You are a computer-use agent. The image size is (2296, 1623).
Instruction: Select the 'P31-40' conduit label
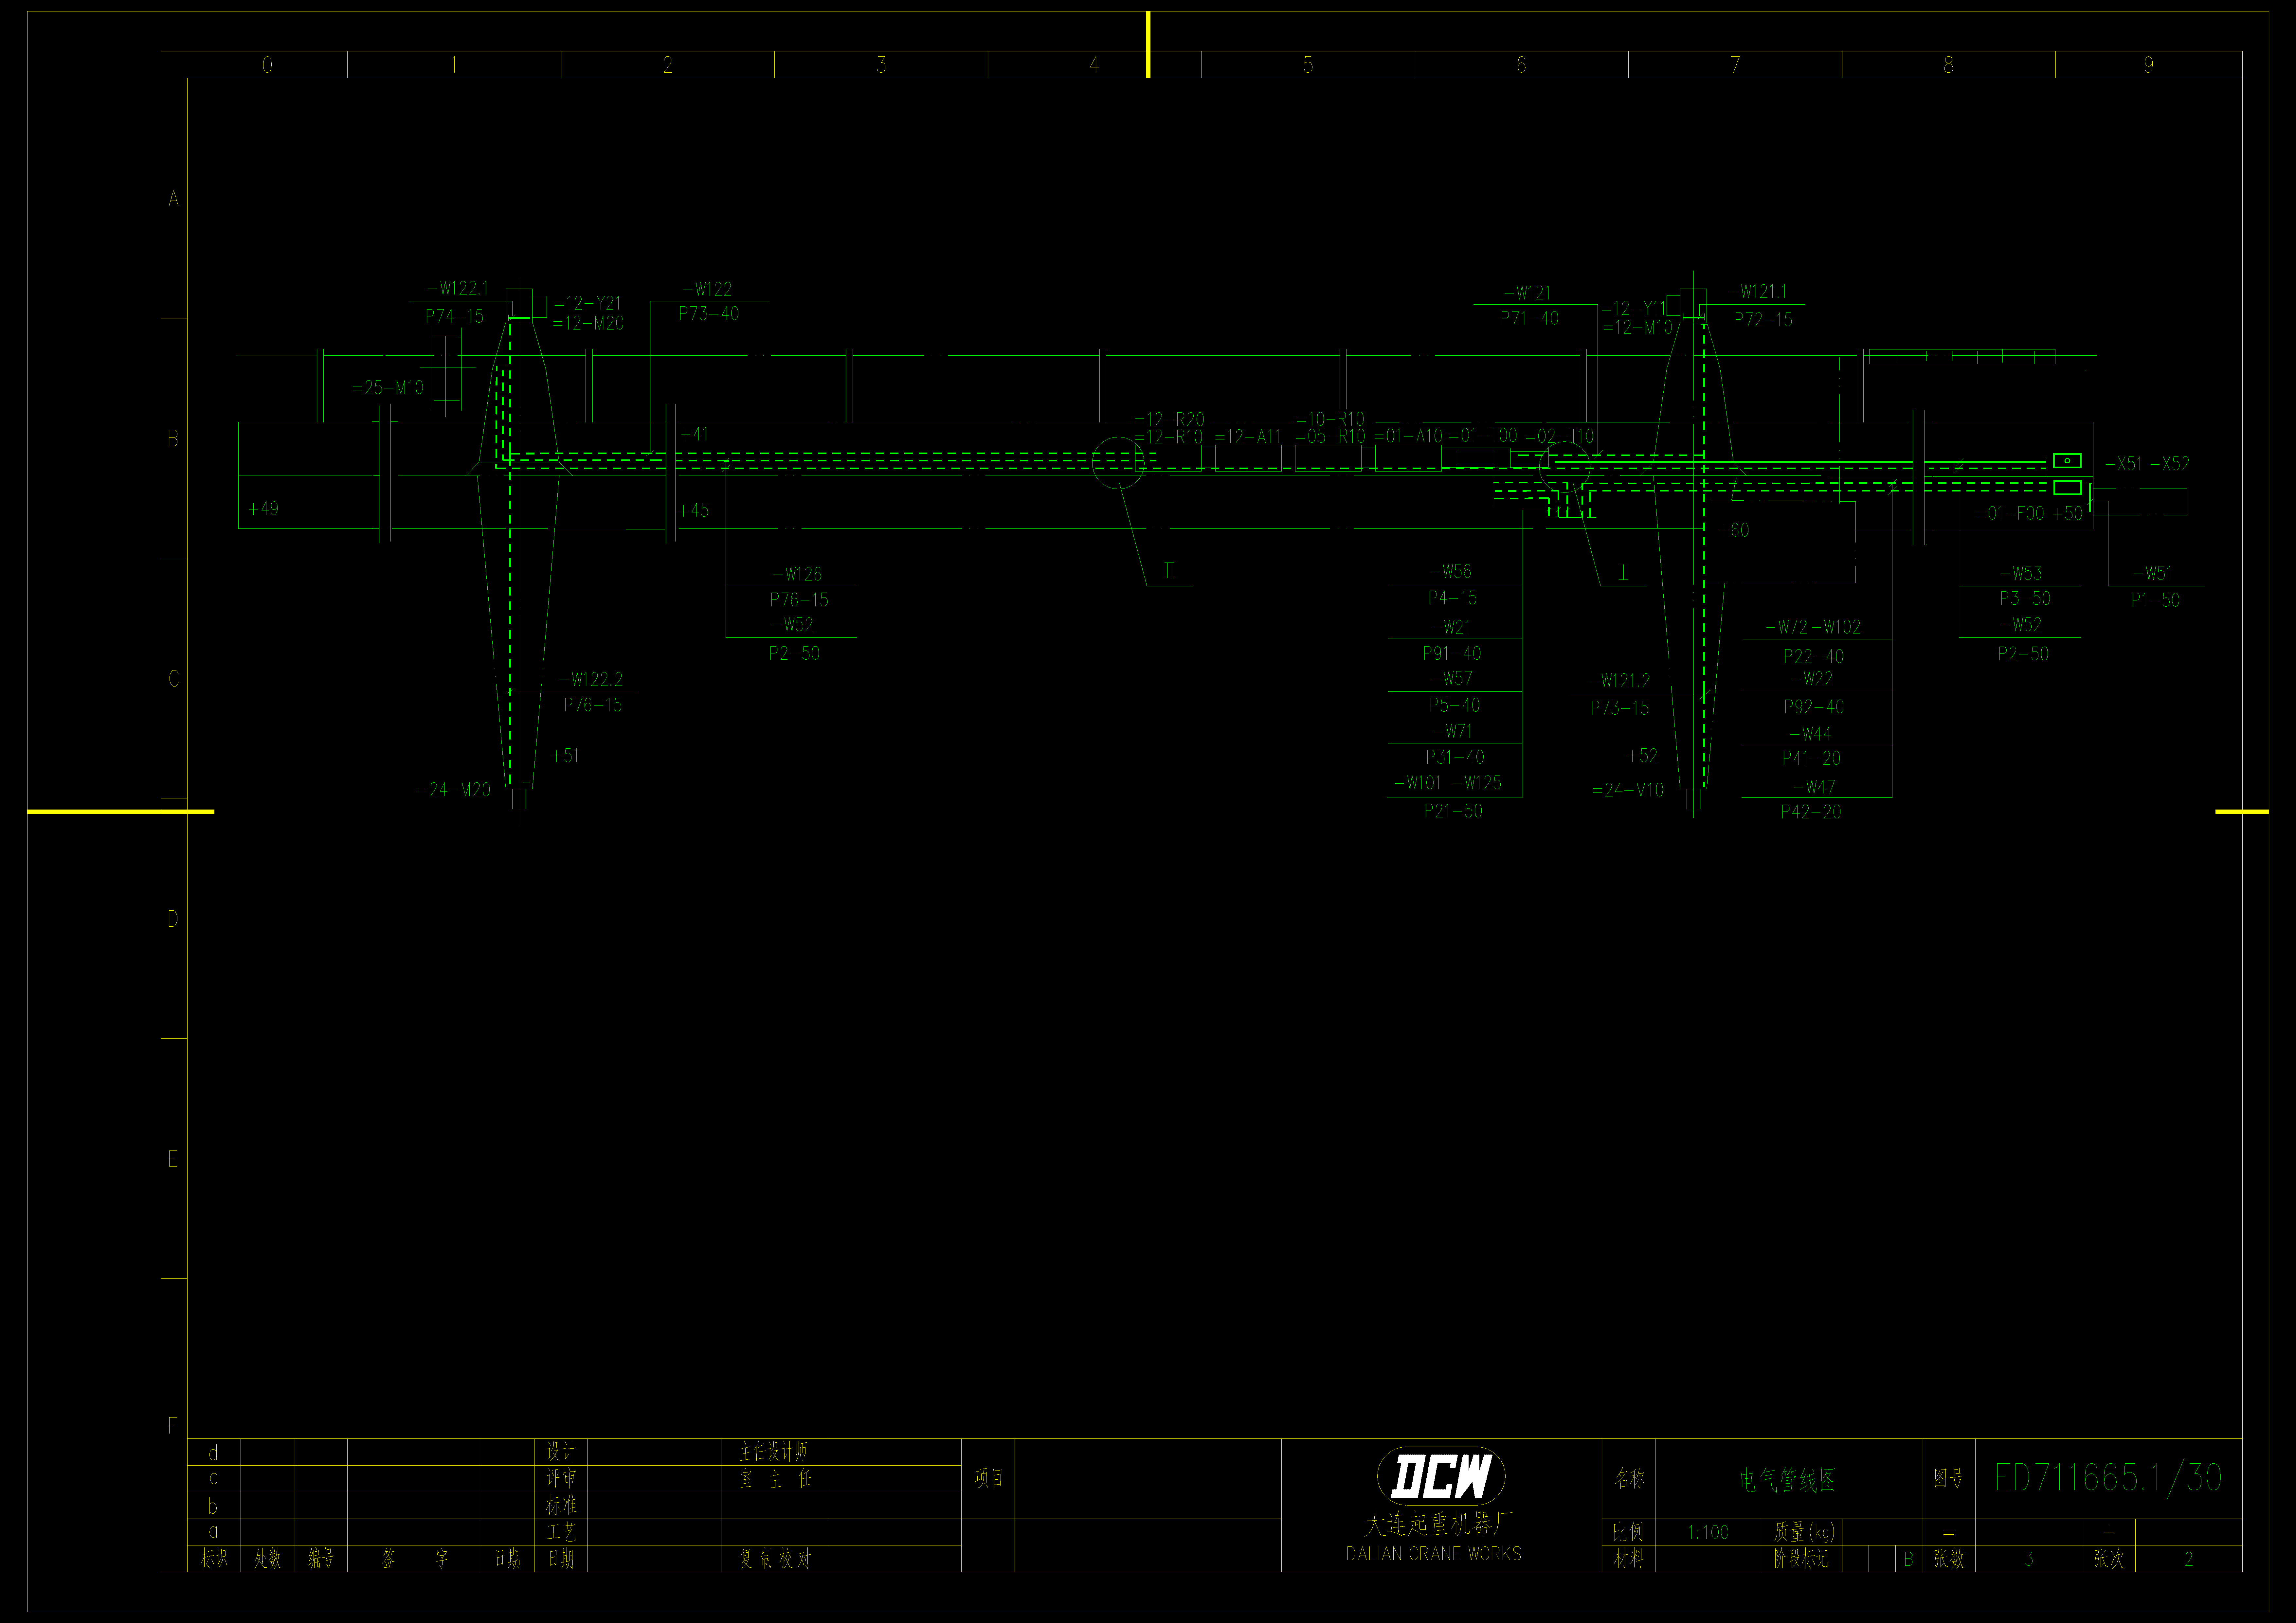pyautogui.click(x=1455, y=757)
